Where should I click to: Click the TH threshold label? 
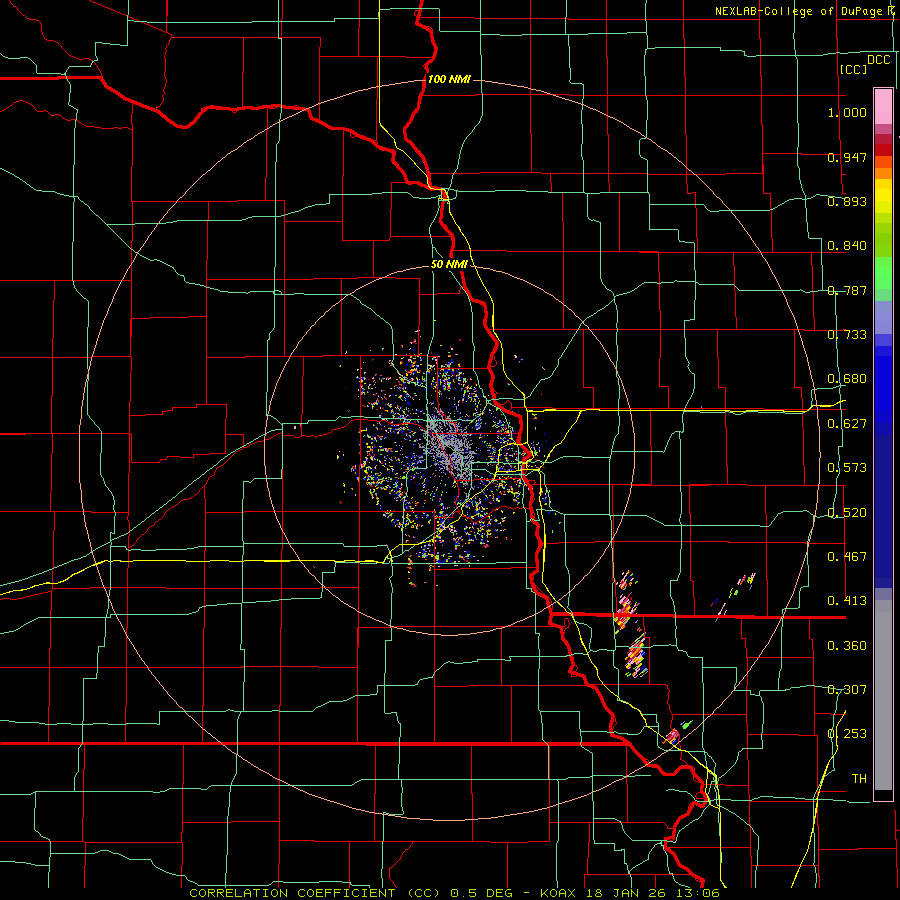tap(859, 779)
